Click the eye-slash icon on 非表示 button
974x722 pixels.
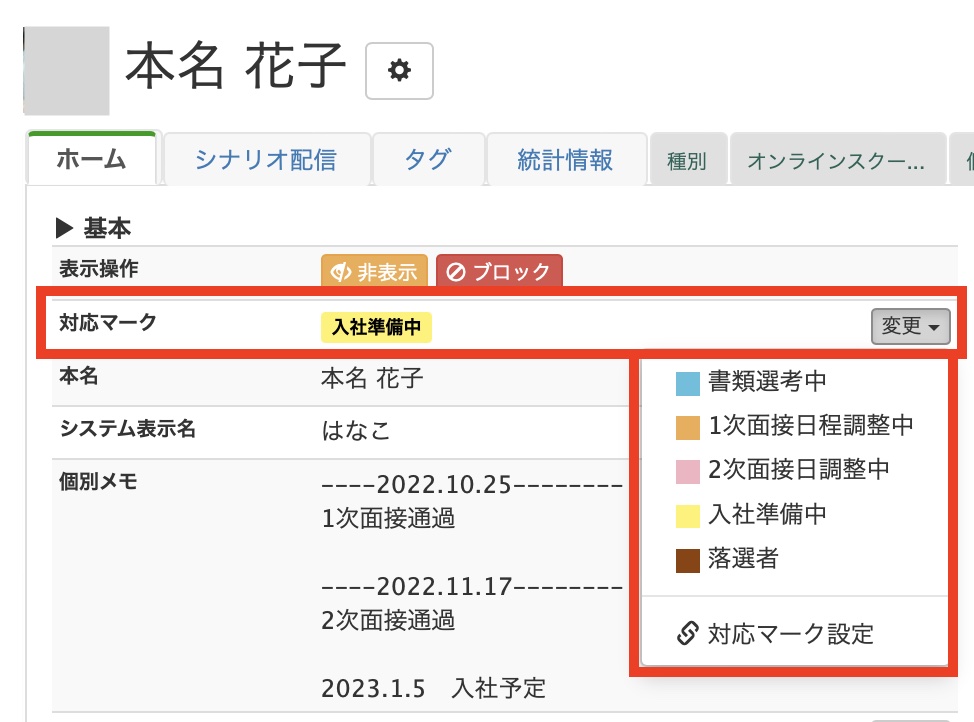tap(340, 270)
